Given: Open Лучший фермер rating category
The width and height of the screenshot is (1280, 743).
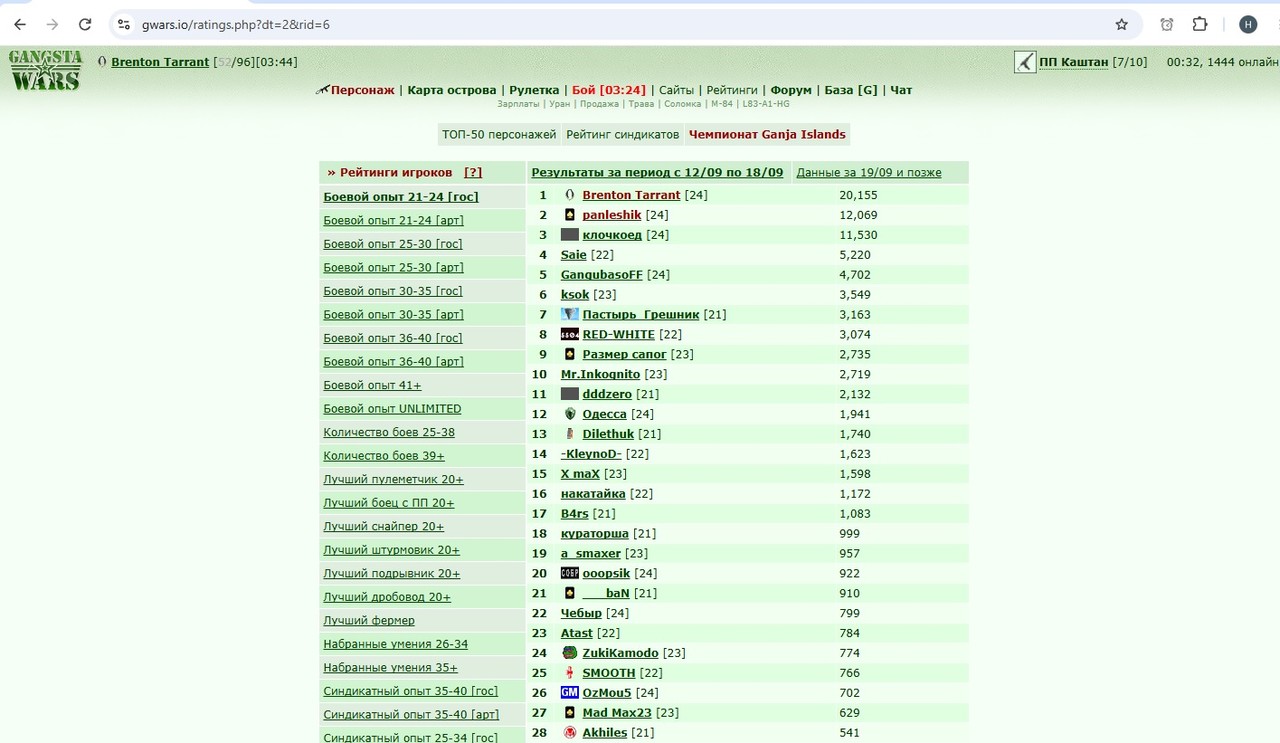Looking at the screenshot, I should pyautogui.click(x=369, y=621).
